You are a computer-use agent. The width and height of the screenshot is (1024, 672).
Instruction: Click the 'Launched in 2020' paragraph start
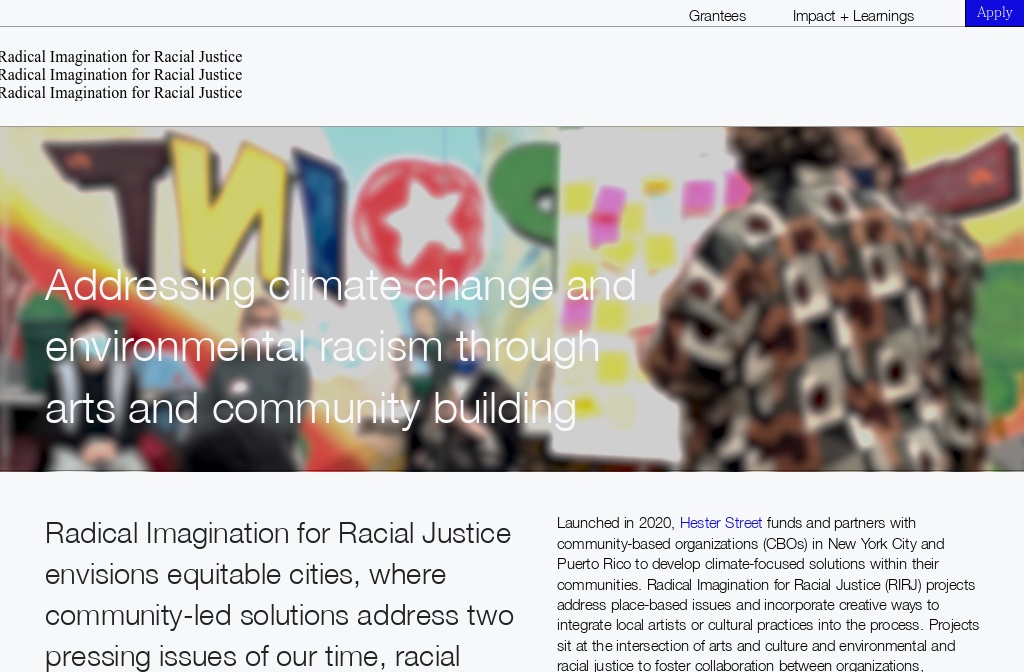coord(615,523)
